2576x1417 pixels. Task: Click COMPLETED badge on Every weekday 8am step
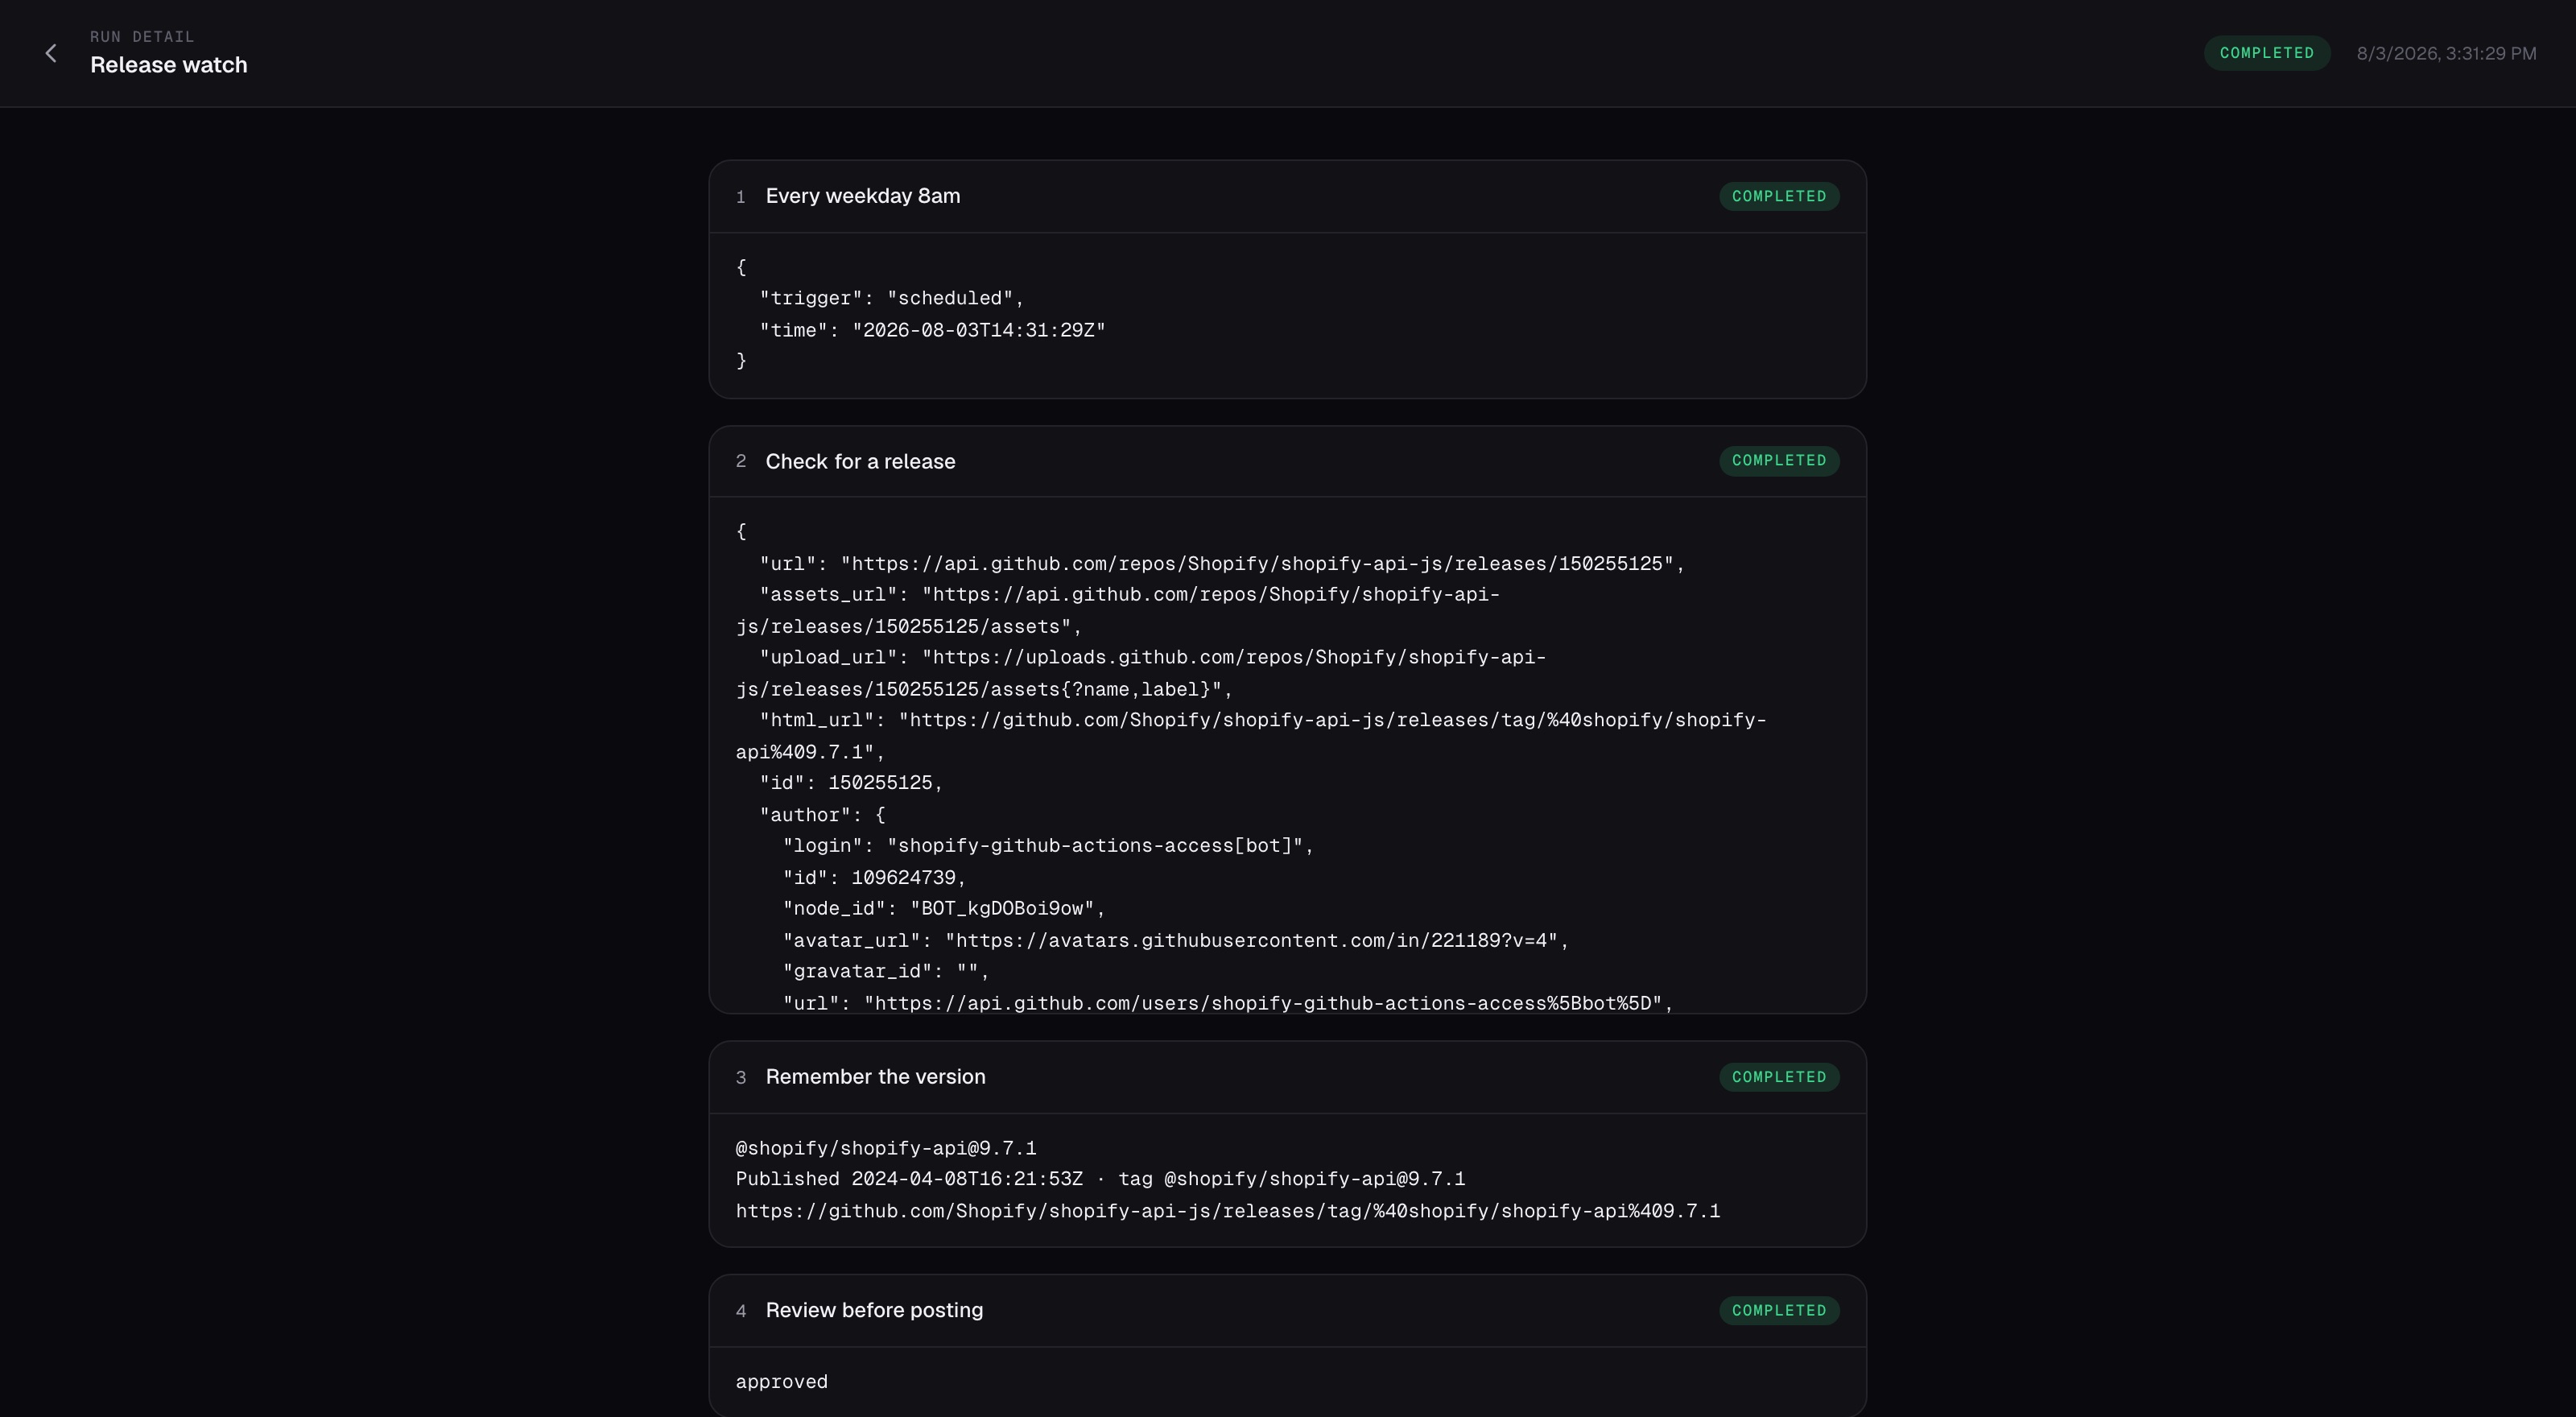[x=1778, y=196]
